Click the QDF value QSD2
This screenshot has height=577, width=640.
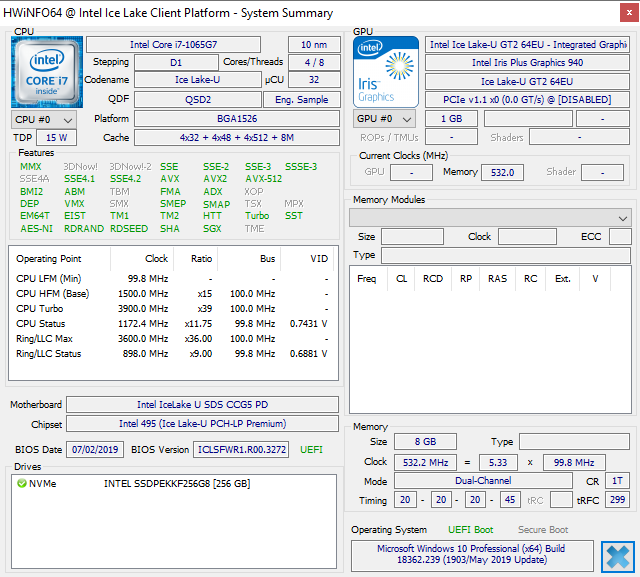(198, 100)
